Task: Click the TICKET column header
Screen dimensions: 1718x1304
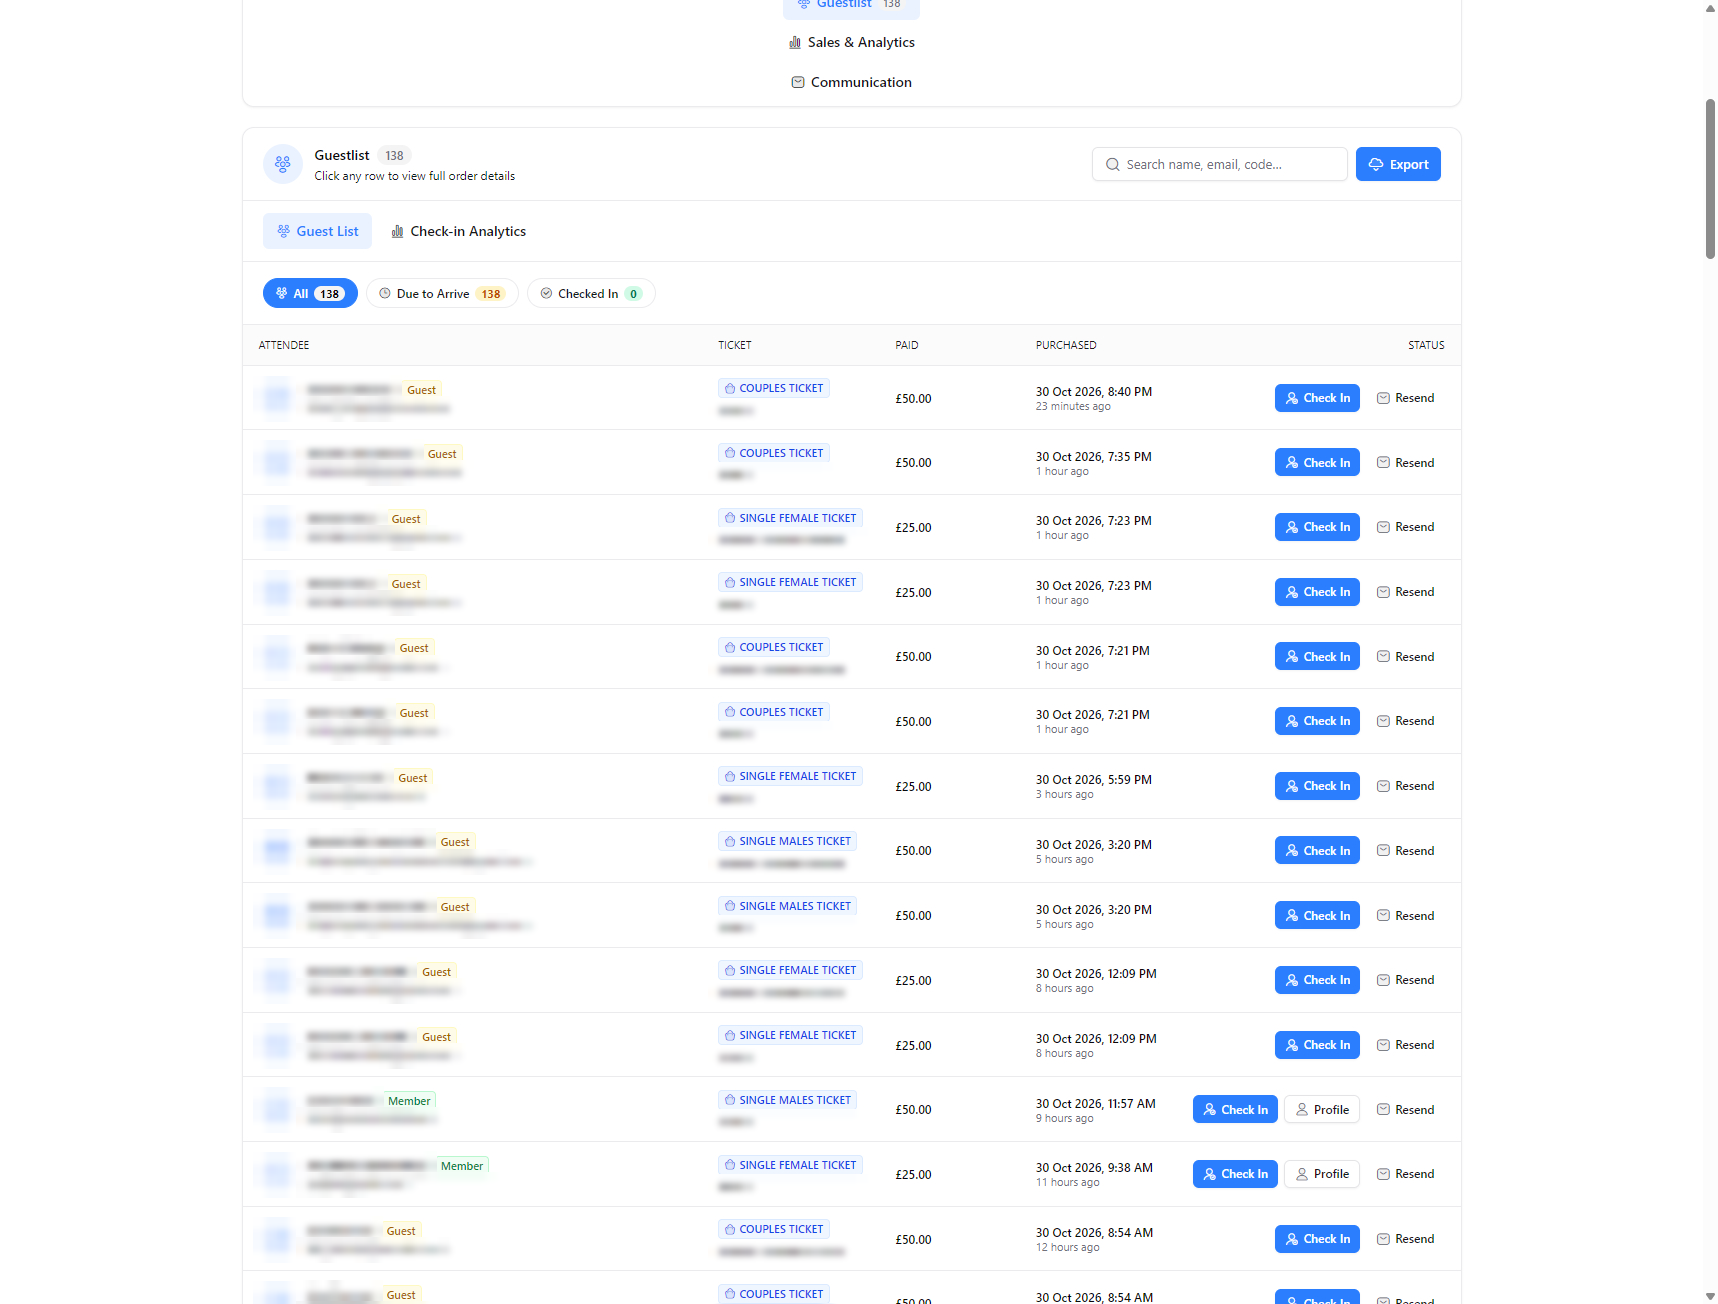Action: click(735, 345)
